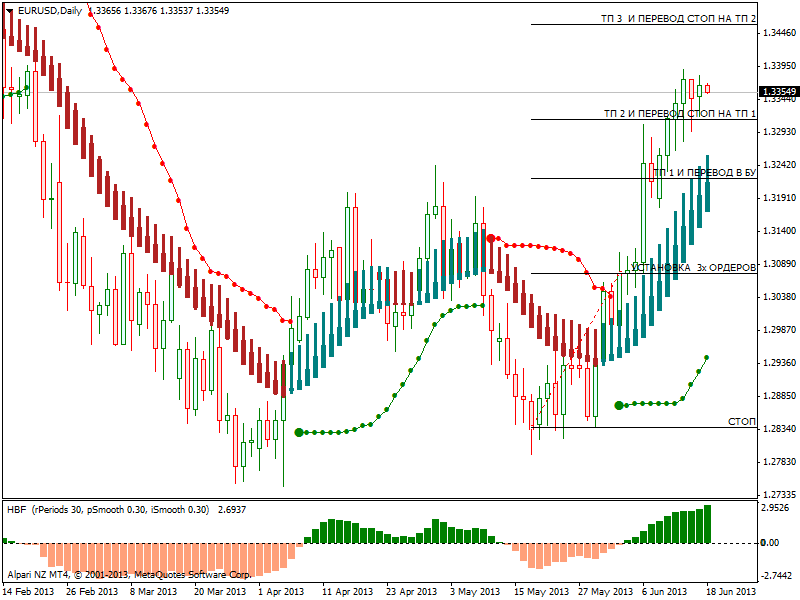Click the 1.31400 price scale value
Viewport: 800px width, 600px height.
click(779, 231)
